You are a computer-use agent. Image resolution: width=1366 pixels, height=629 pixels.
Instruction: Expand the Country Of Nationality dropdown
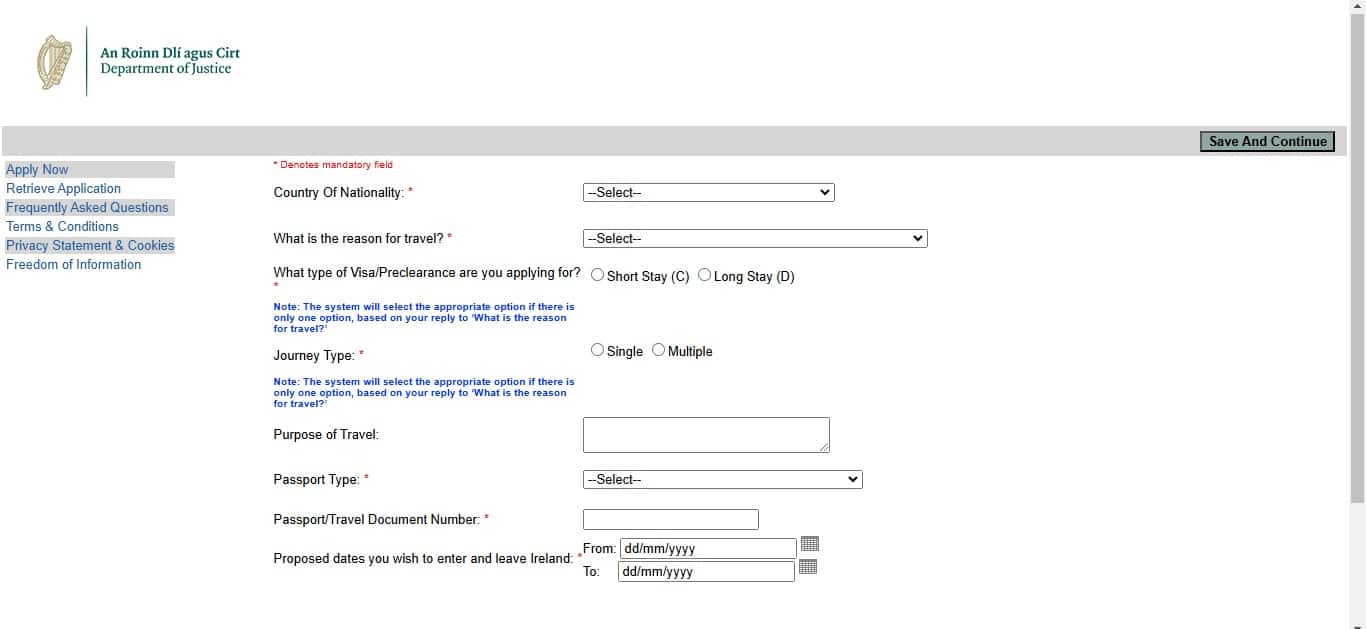click(709, 193)
